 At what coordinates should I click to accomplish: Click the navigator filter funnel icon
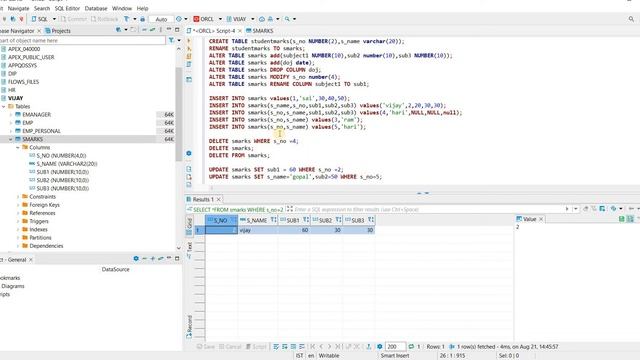[171, 40]
